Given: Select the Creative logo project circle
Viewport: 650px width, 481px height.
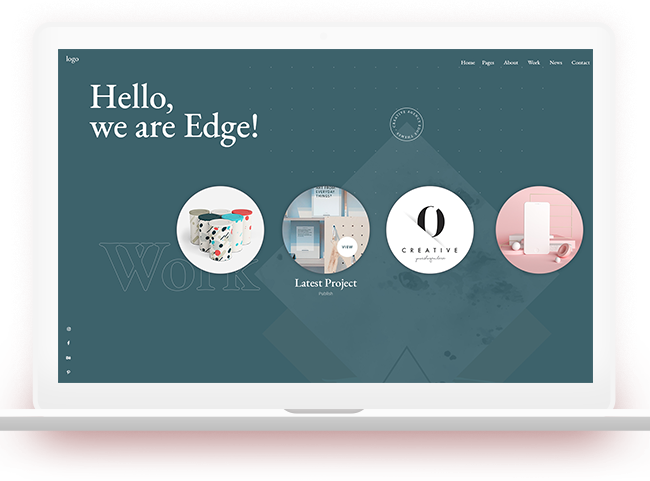Looking at the screenshot, I should tap(430, 230).
